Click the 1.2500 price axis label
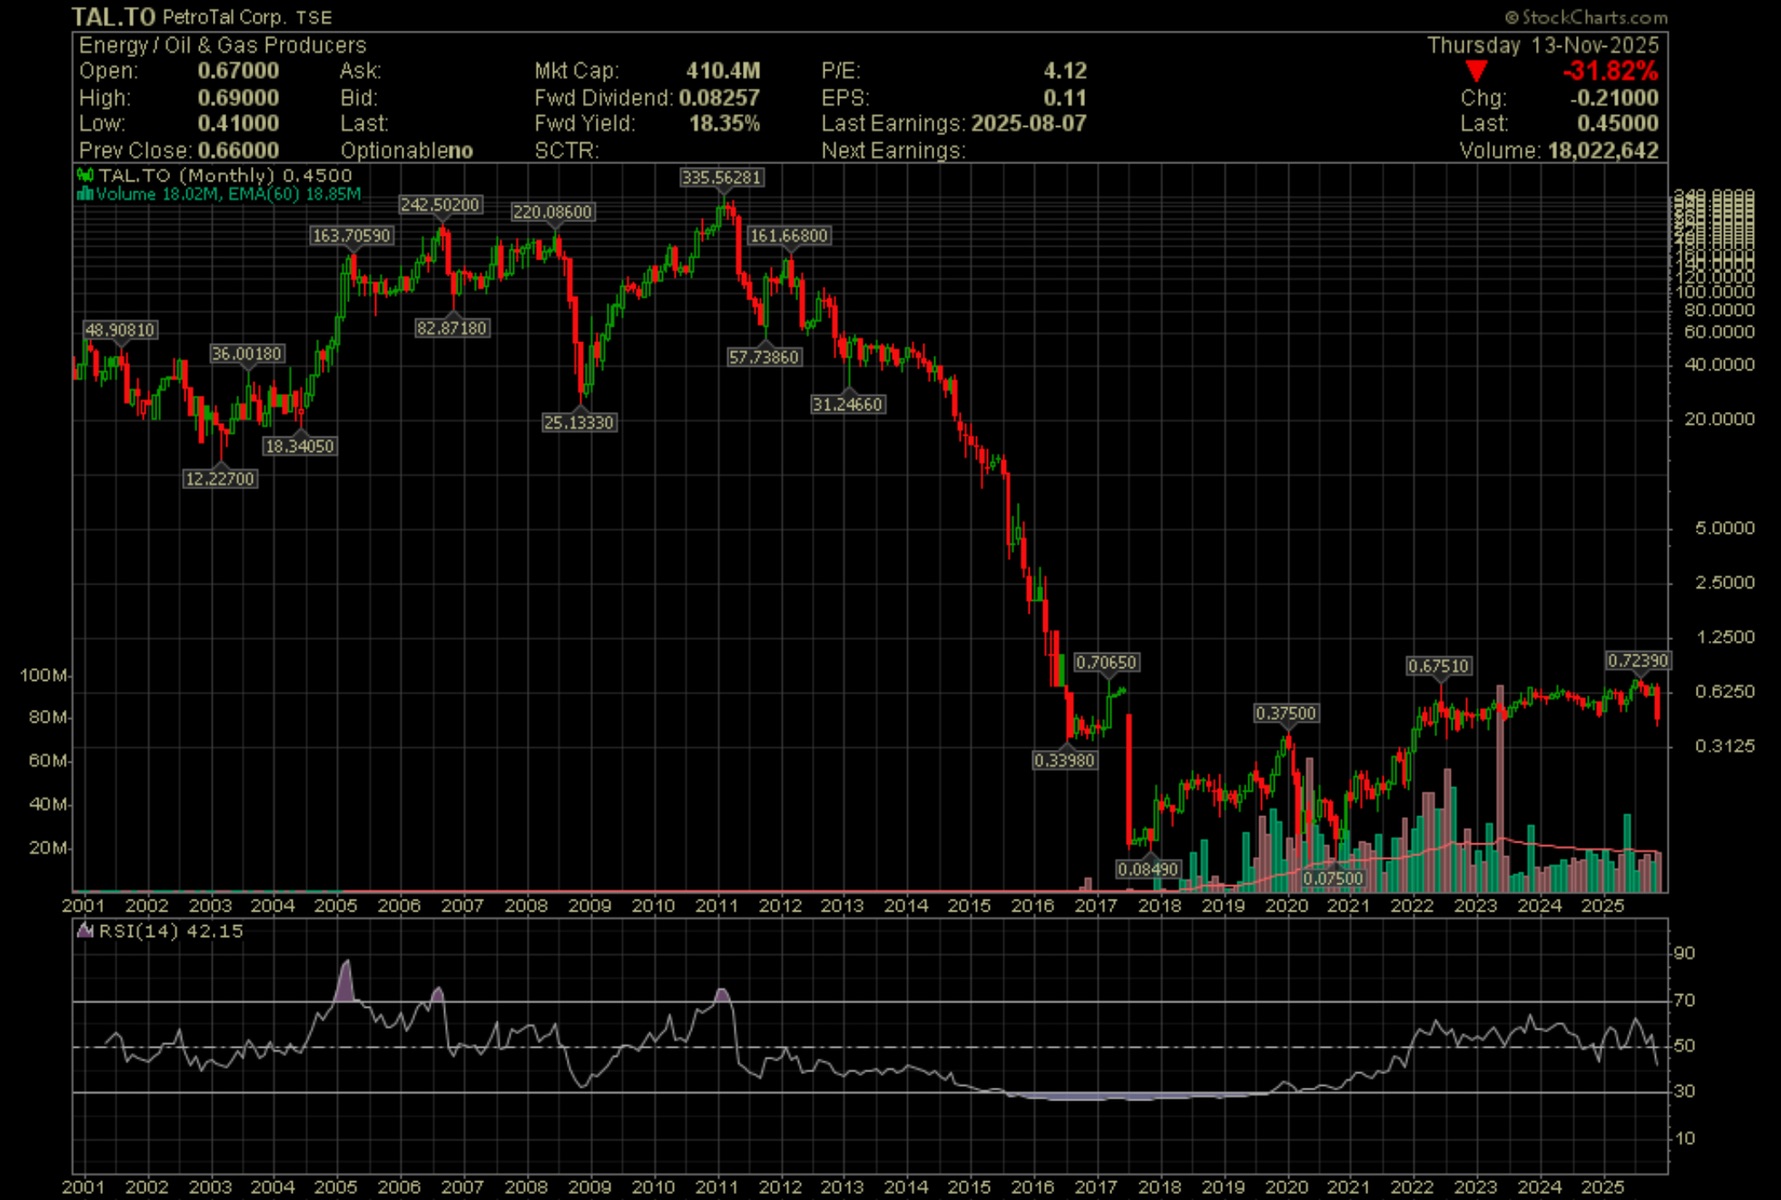The width and height of the screenshot is (1781, 1200). point(1725,637)
